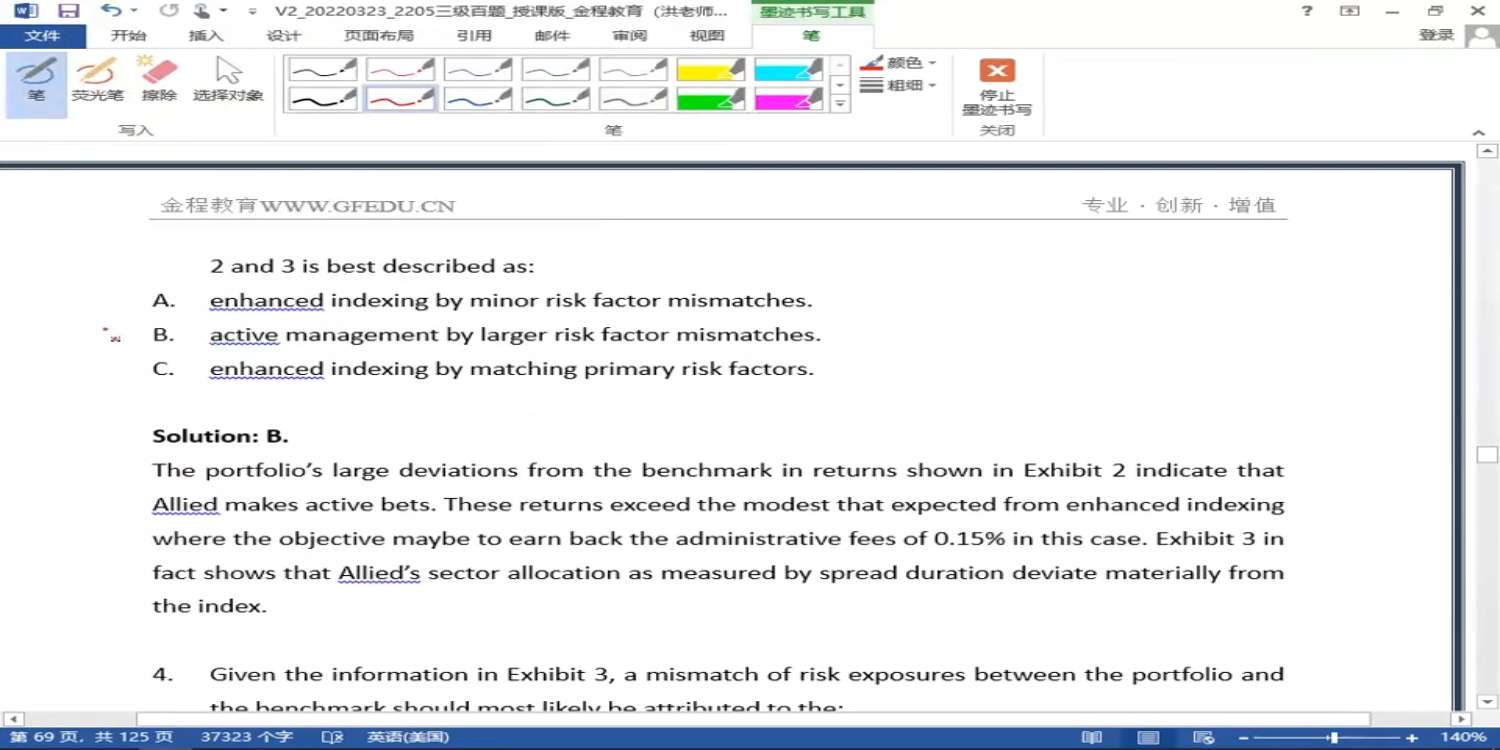Switch to Read Mode view in the status bar
This screenshot has width=1500, height=750.
pos(1092,737)
